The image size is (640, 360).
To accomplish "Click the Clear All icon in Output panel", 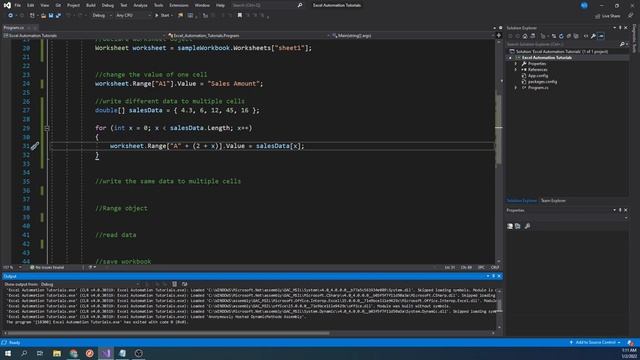I will [x=174, y=284].
